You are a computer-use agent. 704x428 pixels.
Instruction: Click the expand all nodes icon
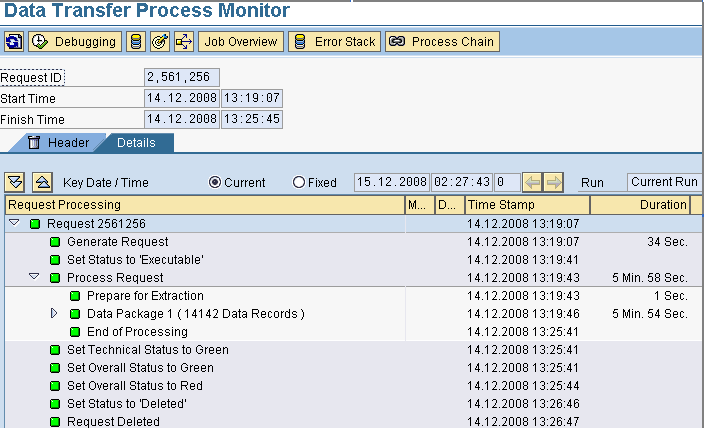pos(15,182)
